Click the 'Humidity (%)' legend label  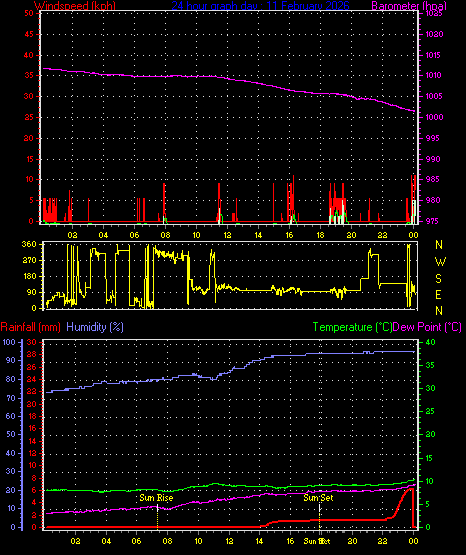[95, 327]
